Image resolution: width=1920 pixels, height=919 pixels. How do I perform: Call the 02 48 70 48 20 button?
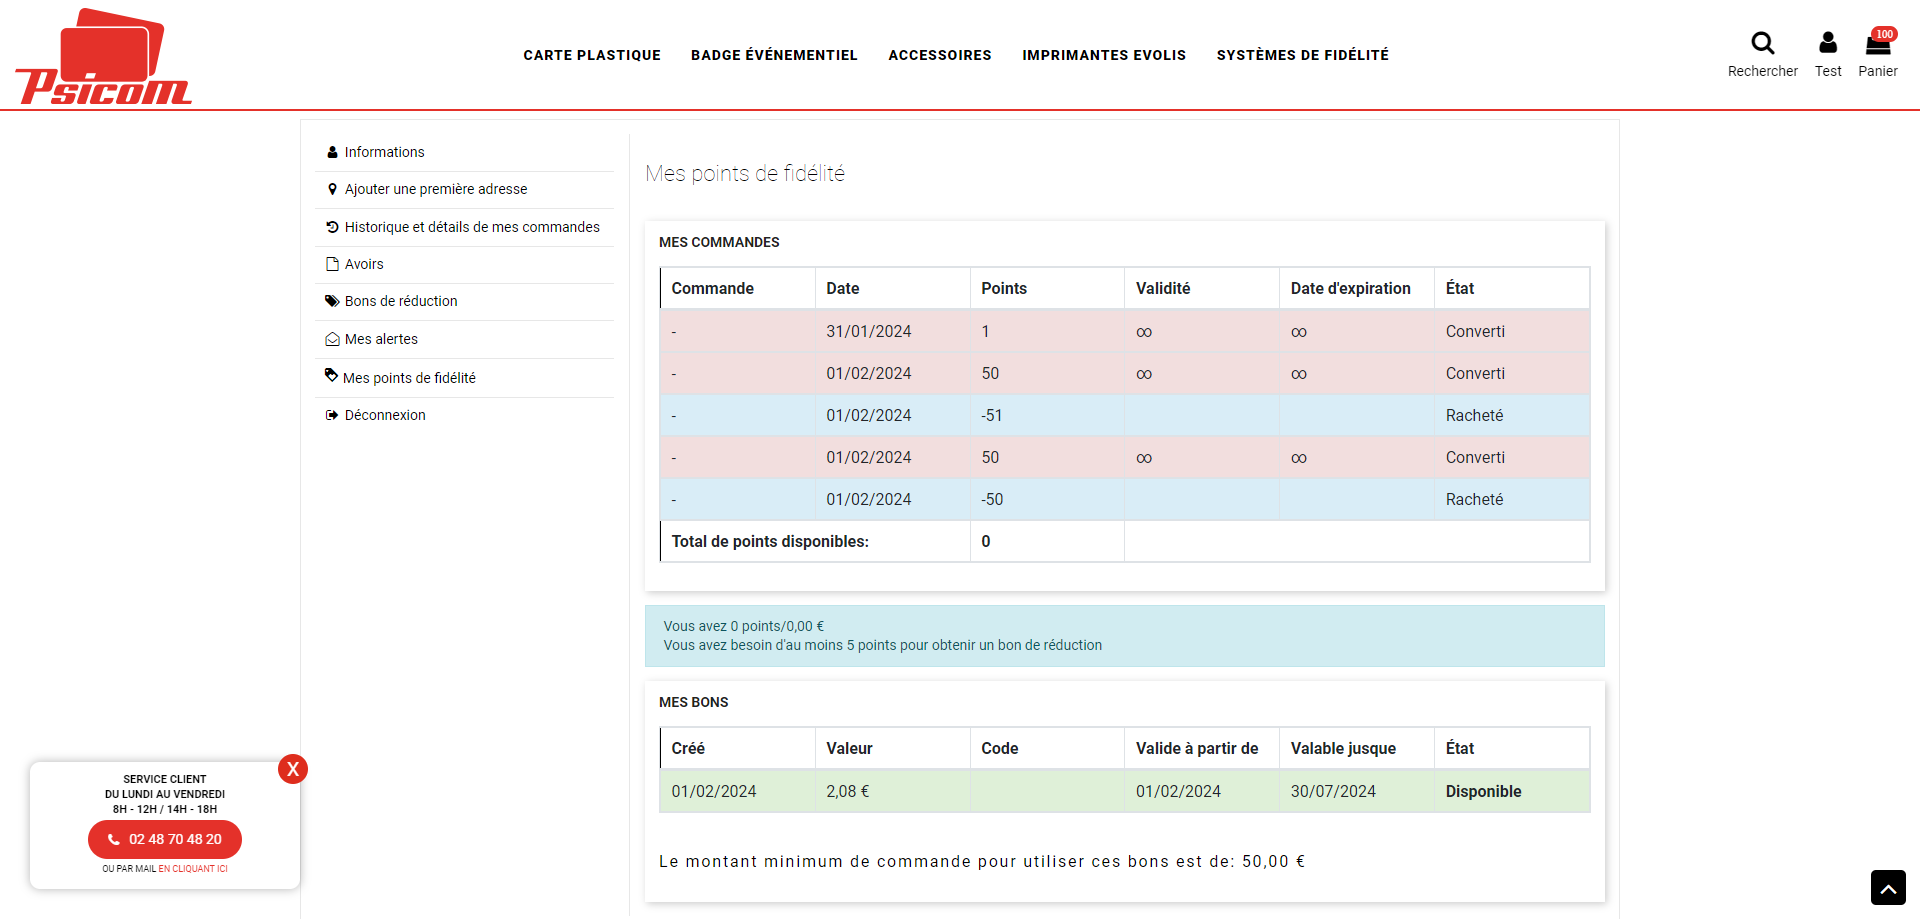[165, 840]
